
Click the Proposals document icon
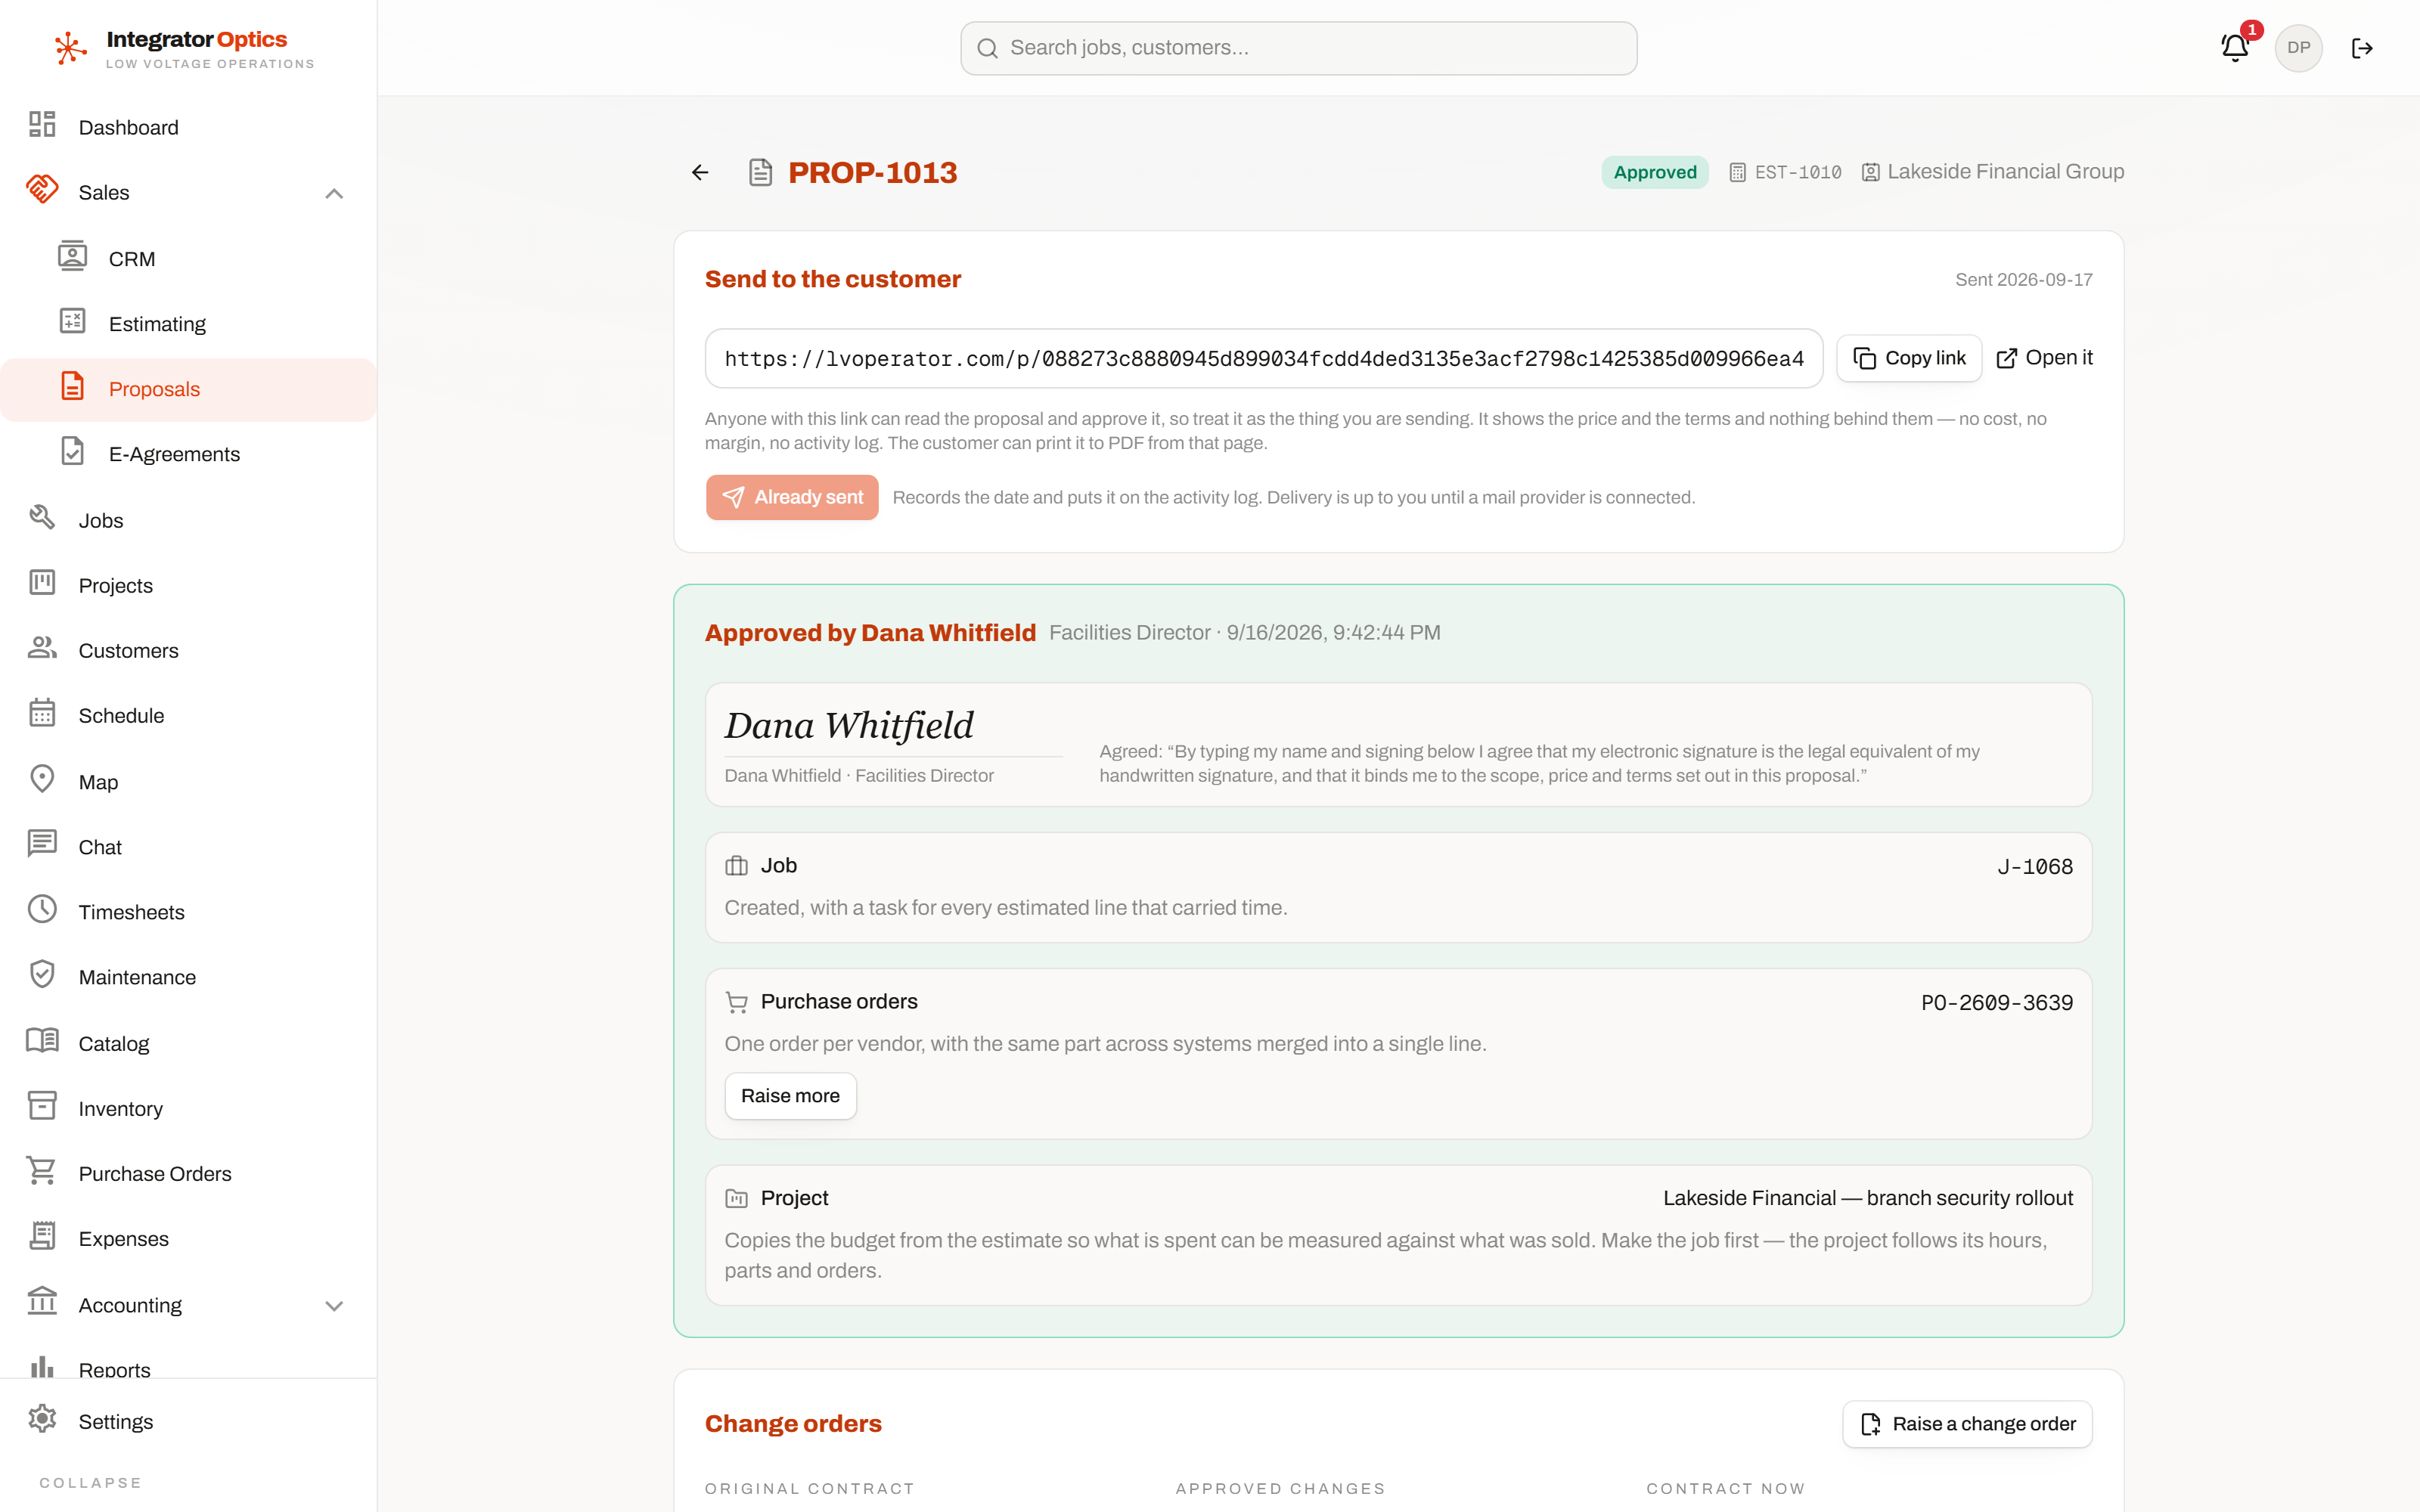click(x=72, y=386)
